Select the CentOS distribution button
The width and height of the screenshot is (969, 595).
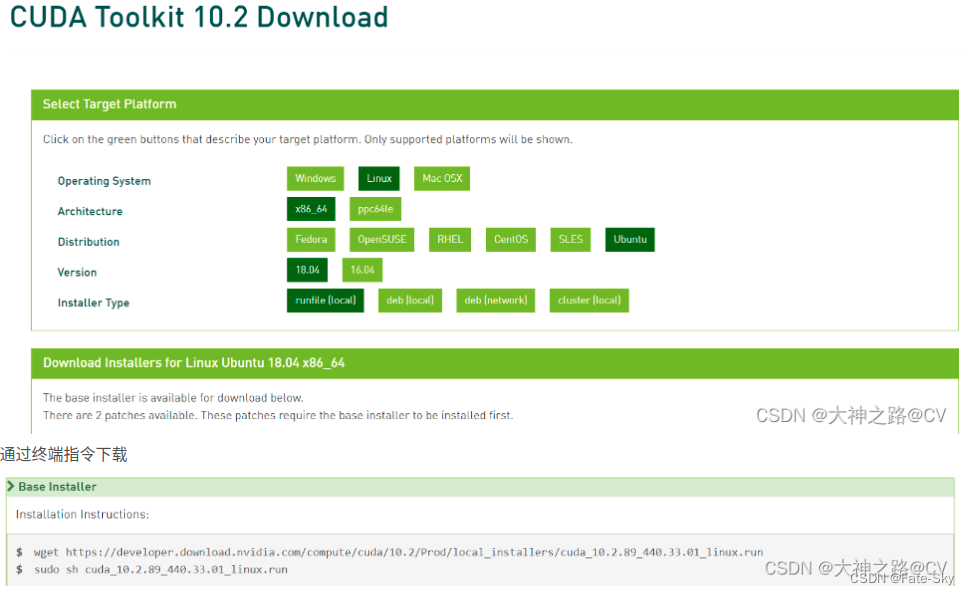511,240
